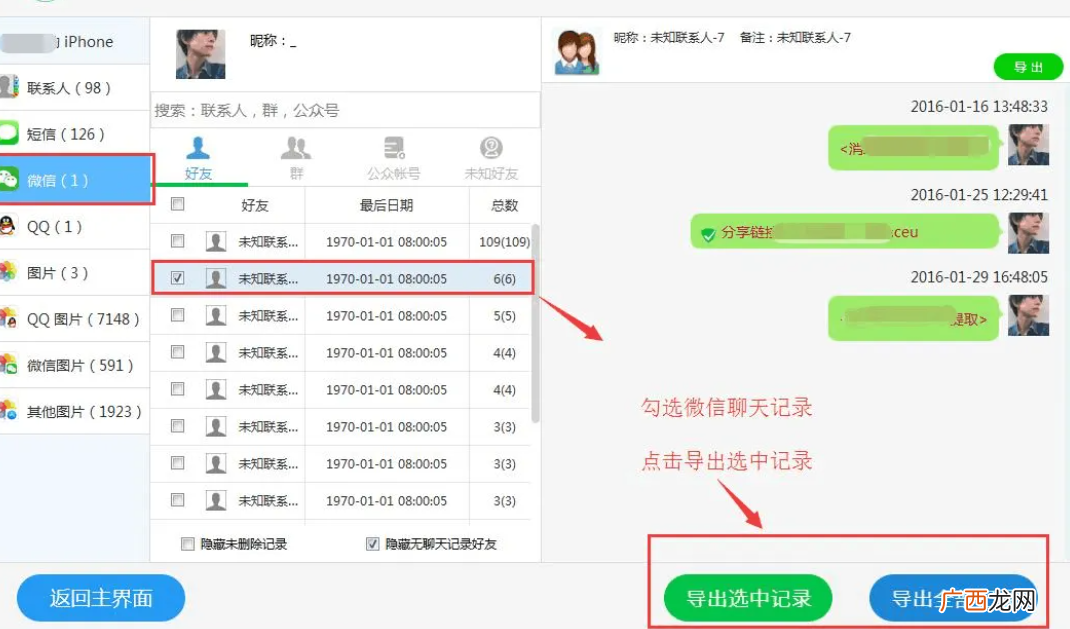The height and width of the screenshot is (629, 1070).
Task: Open the 图片 (3) photos category
Action: point(74,273)
